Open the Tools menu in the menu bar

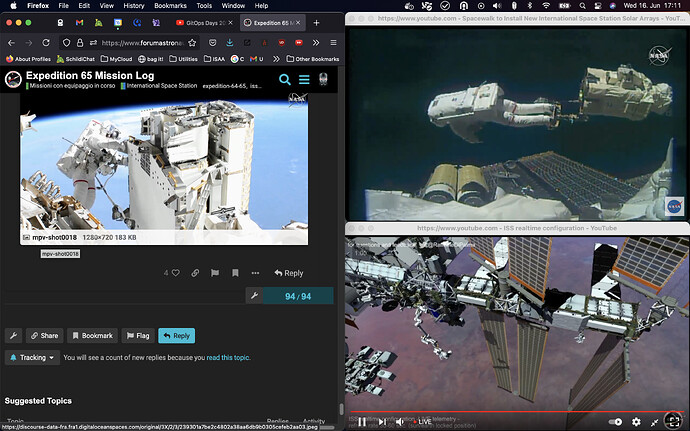tap(204, 6)
